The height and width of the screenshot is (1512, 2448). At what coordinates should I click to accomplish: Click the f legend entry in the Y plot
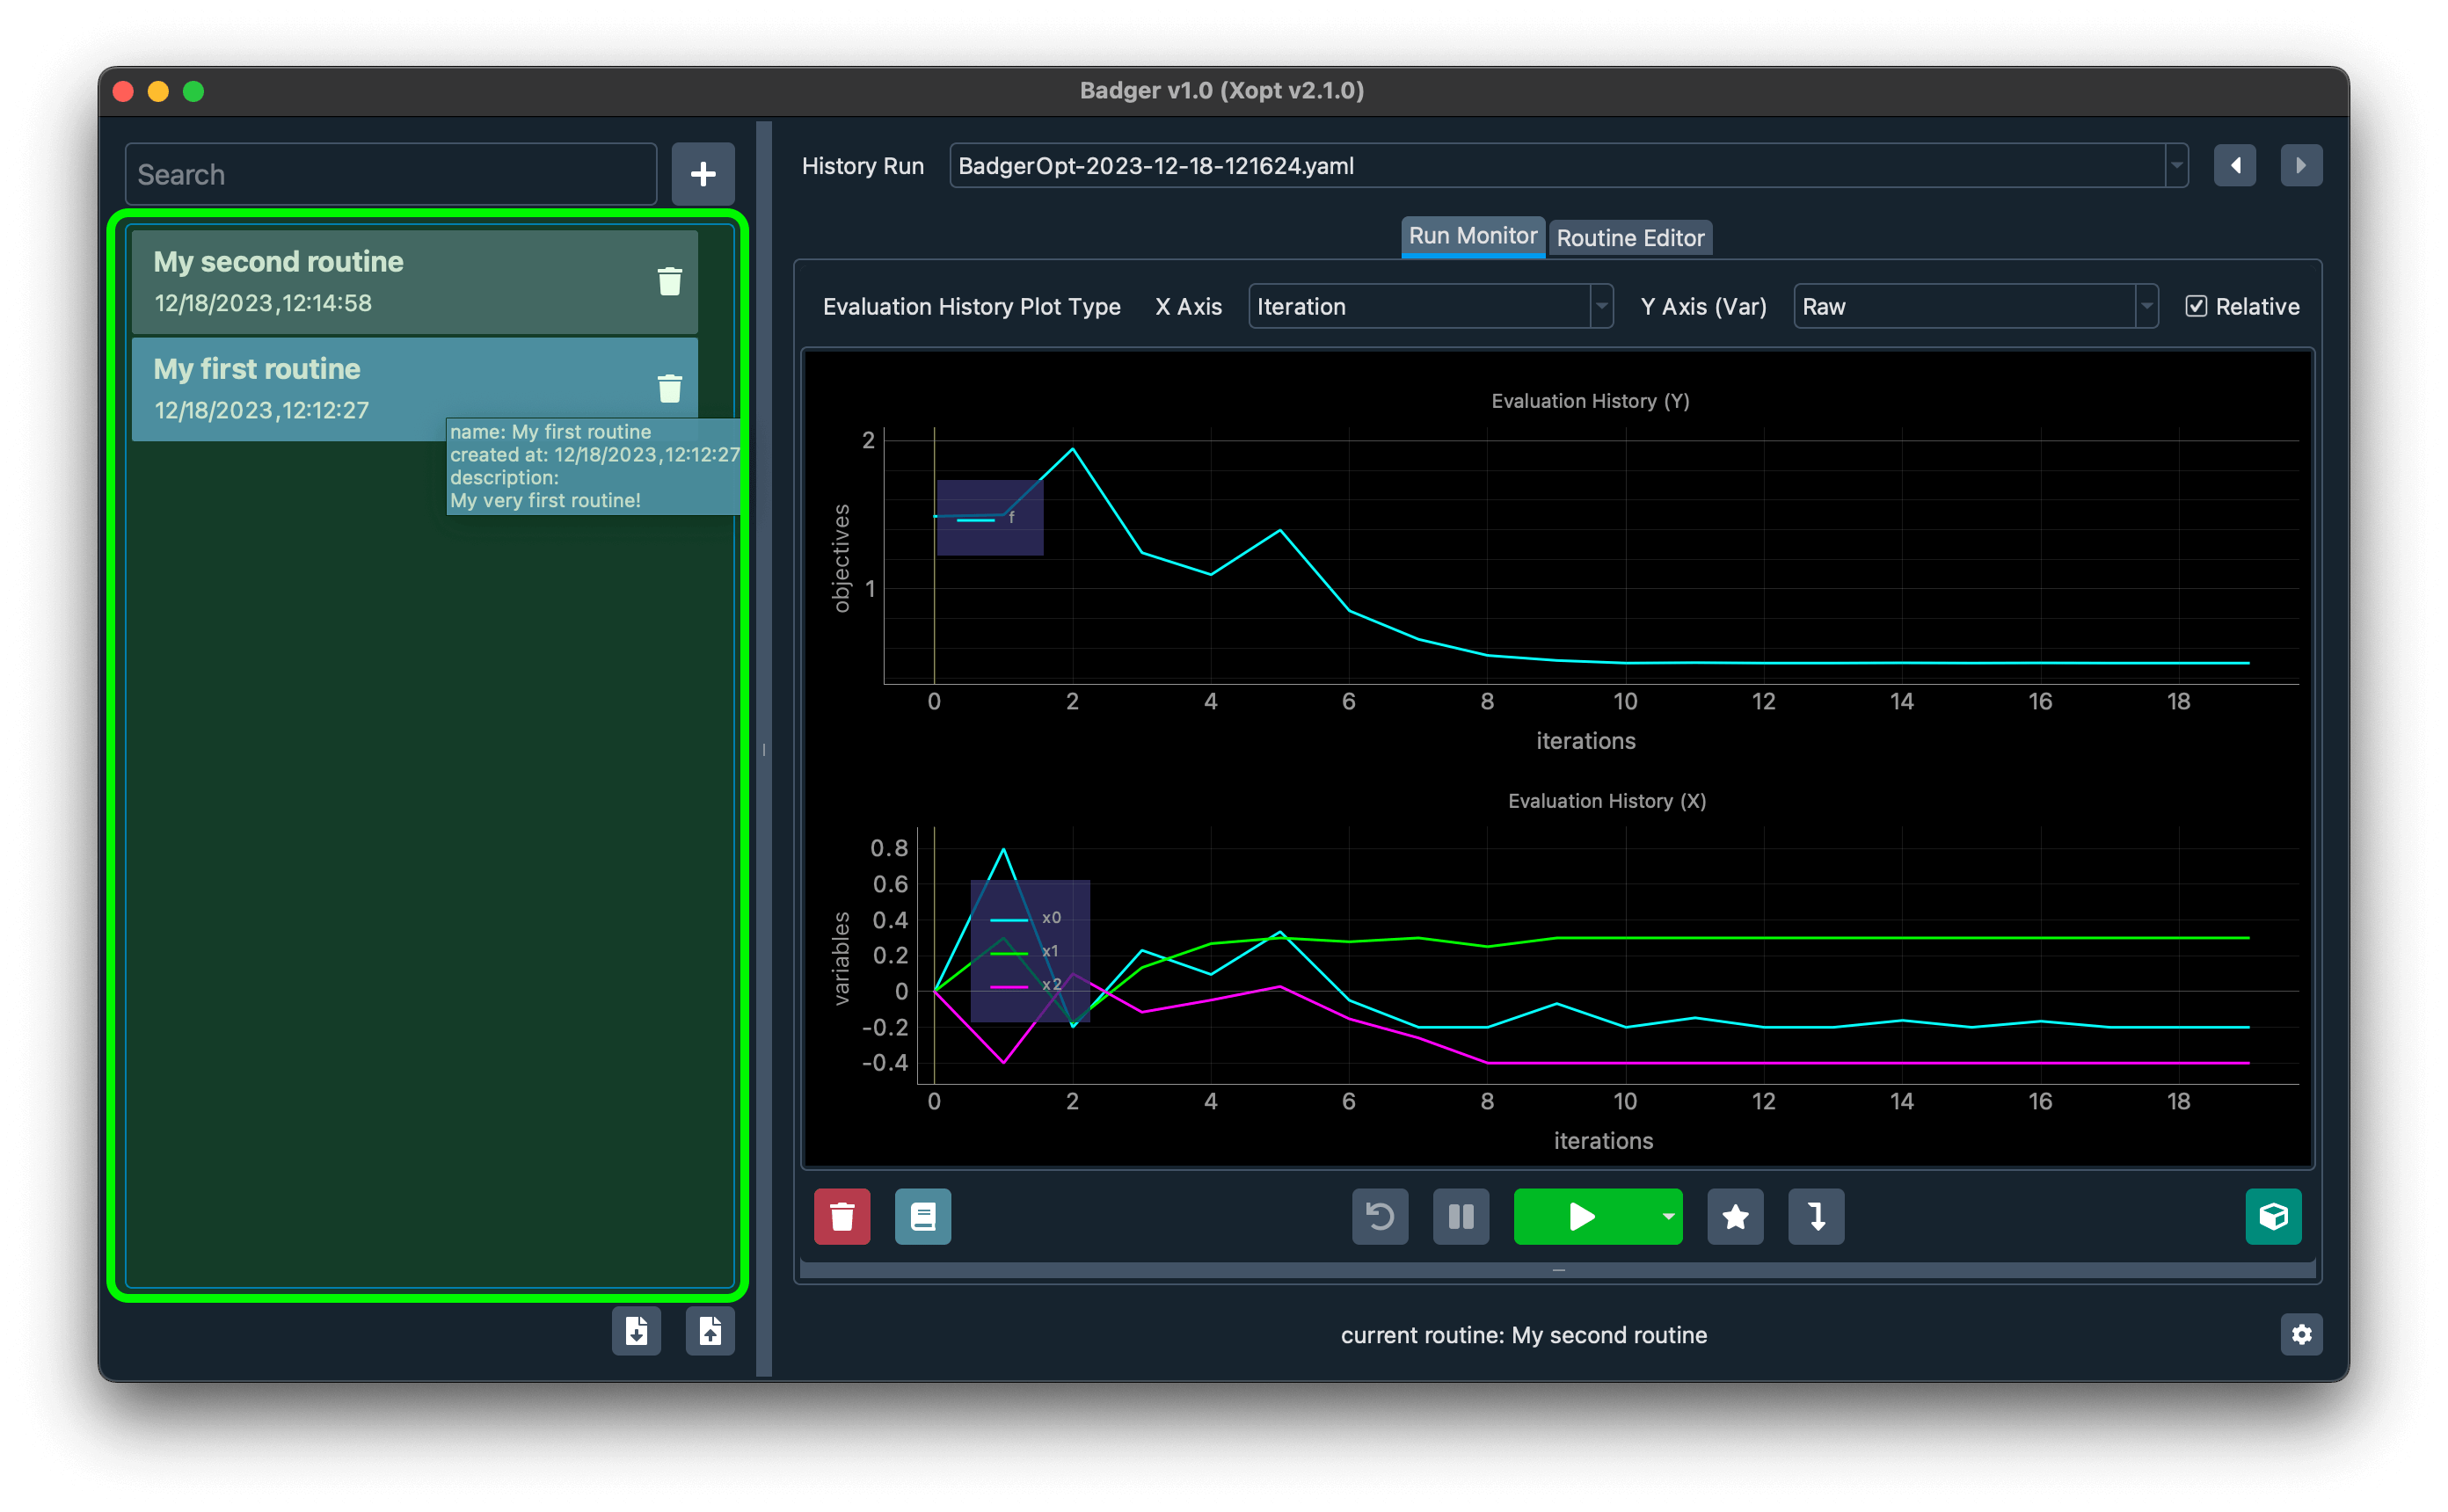click(x=987, y=518)
